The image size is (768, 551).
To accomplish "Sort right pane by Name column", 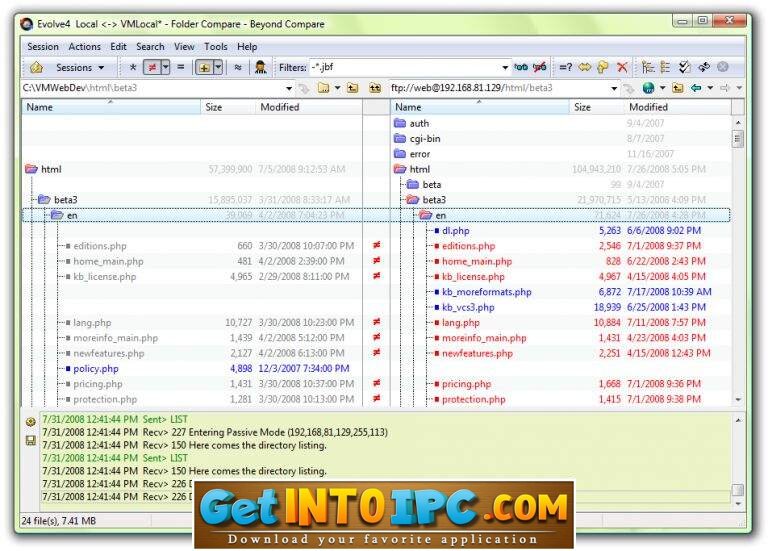I will point(480,107).
